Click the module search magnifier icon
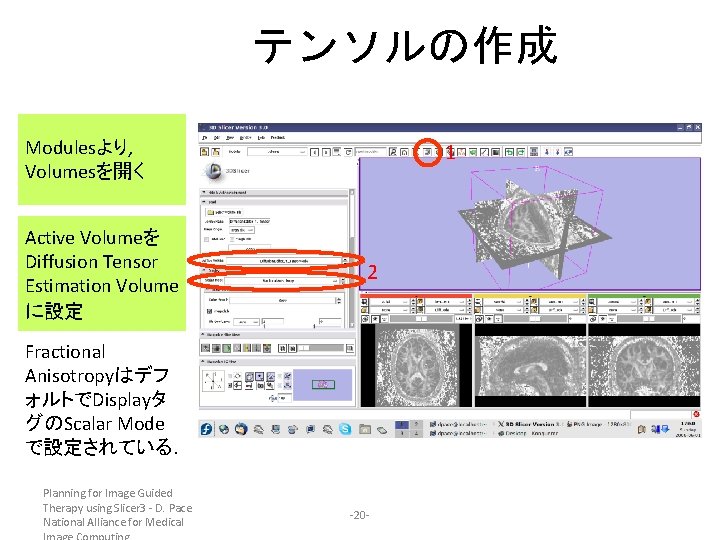The width and height of the screenshot is (720, 540). (x=393, y=152)
